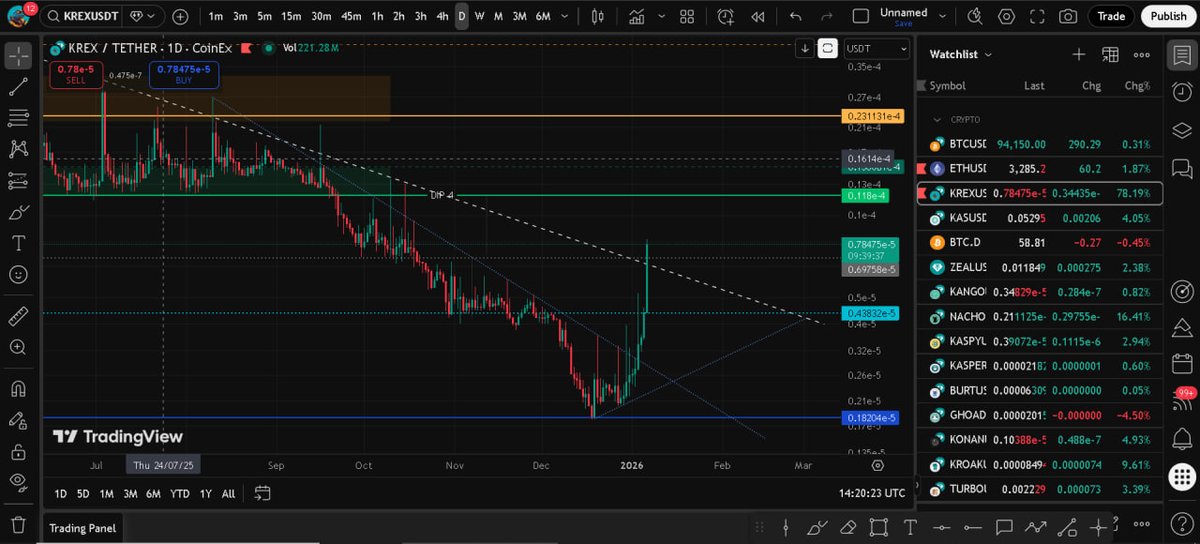Open chart settings hexagon icon
Screen dimensions: 1200x544
coord(1007,16)
